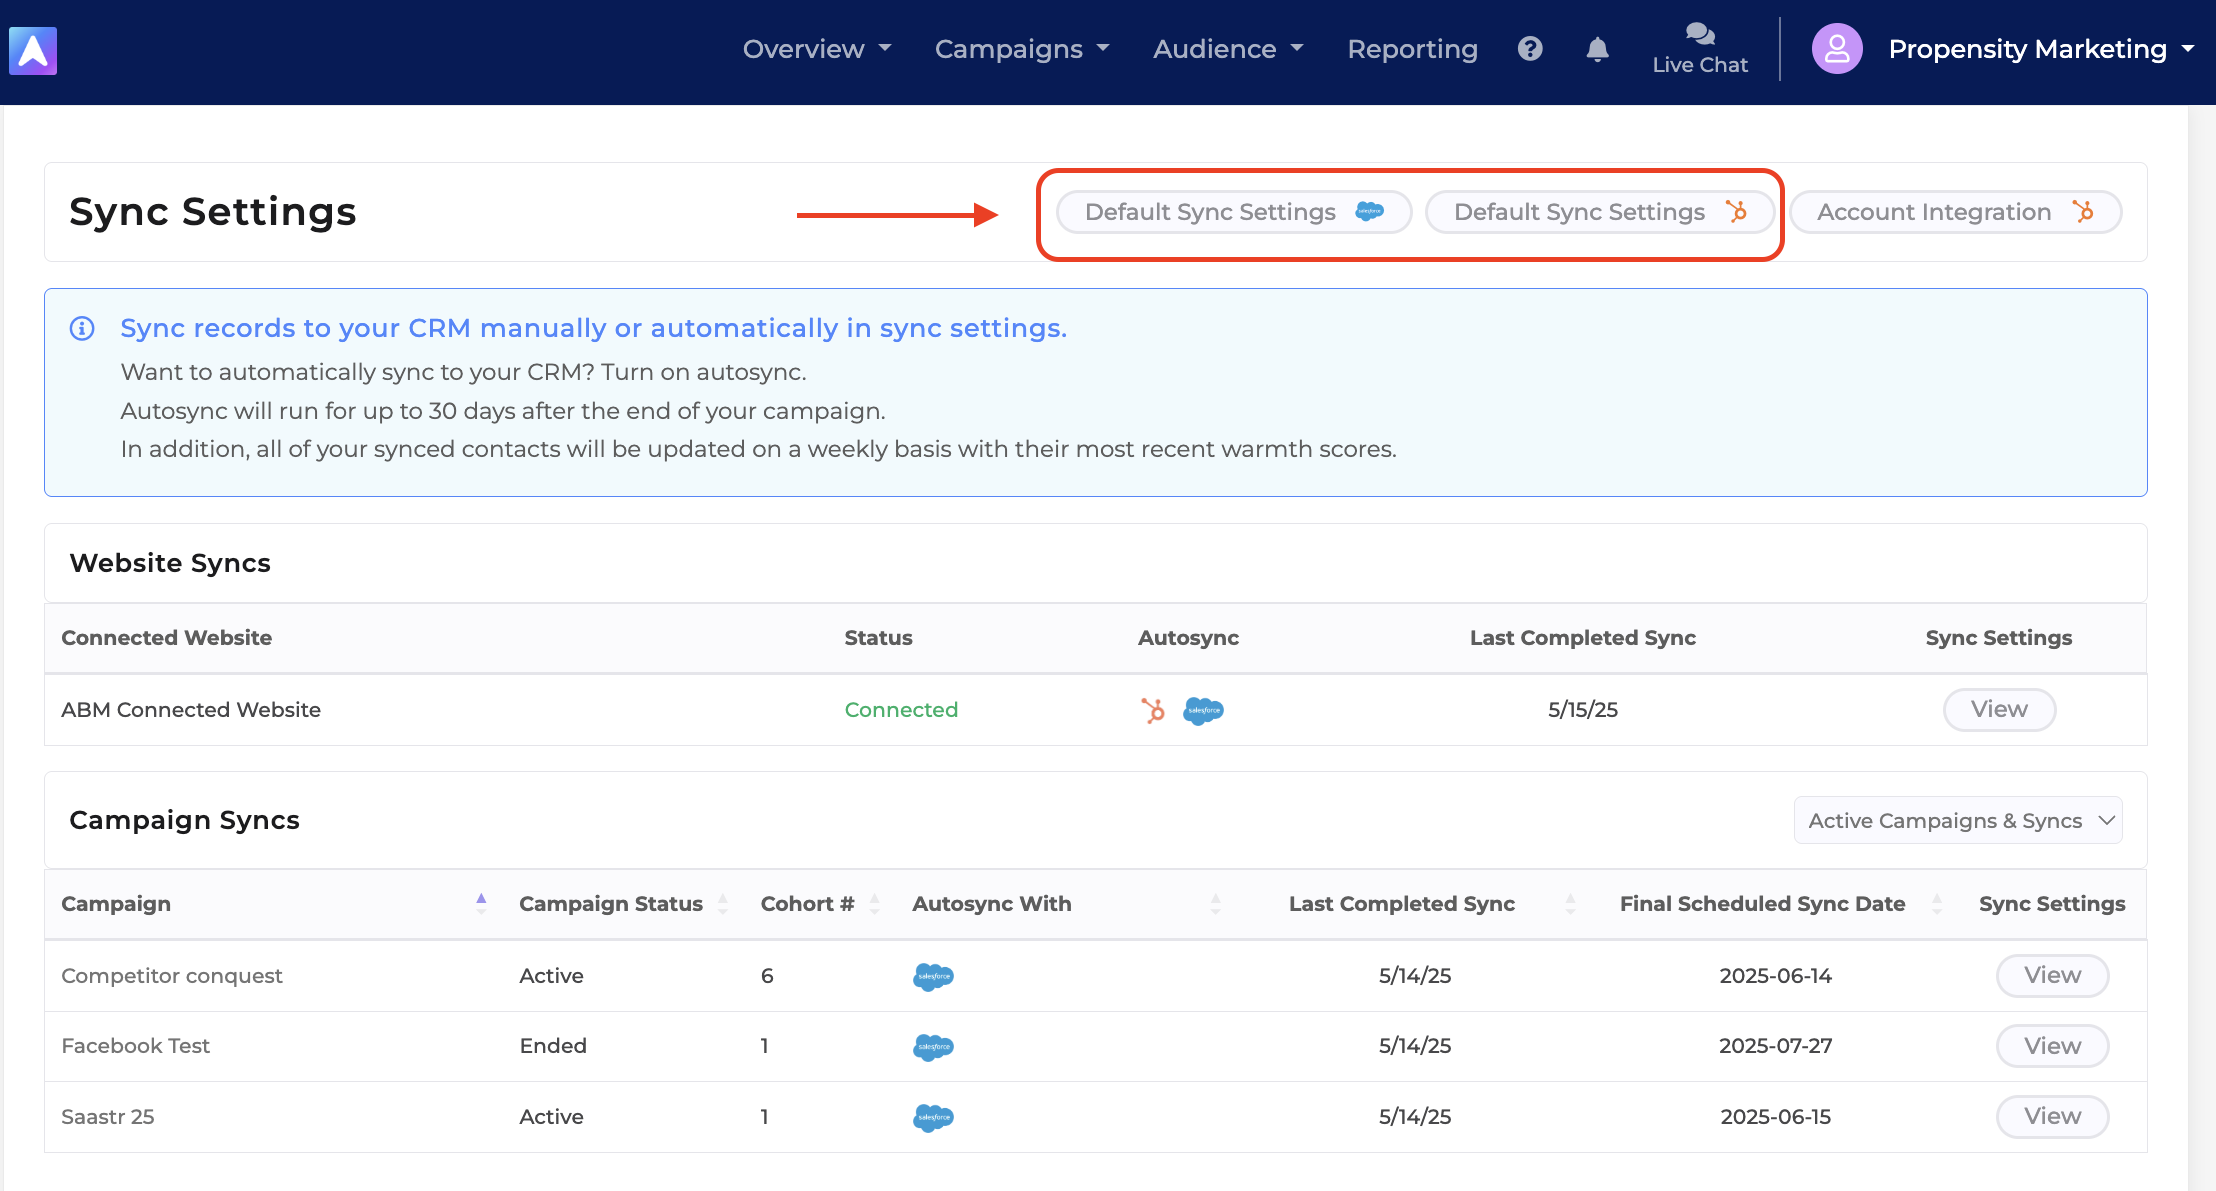Click the info icon in the blue banner
This screenshot has width=2216, height=1191.
pyautogui.click(x=82, y=328)
